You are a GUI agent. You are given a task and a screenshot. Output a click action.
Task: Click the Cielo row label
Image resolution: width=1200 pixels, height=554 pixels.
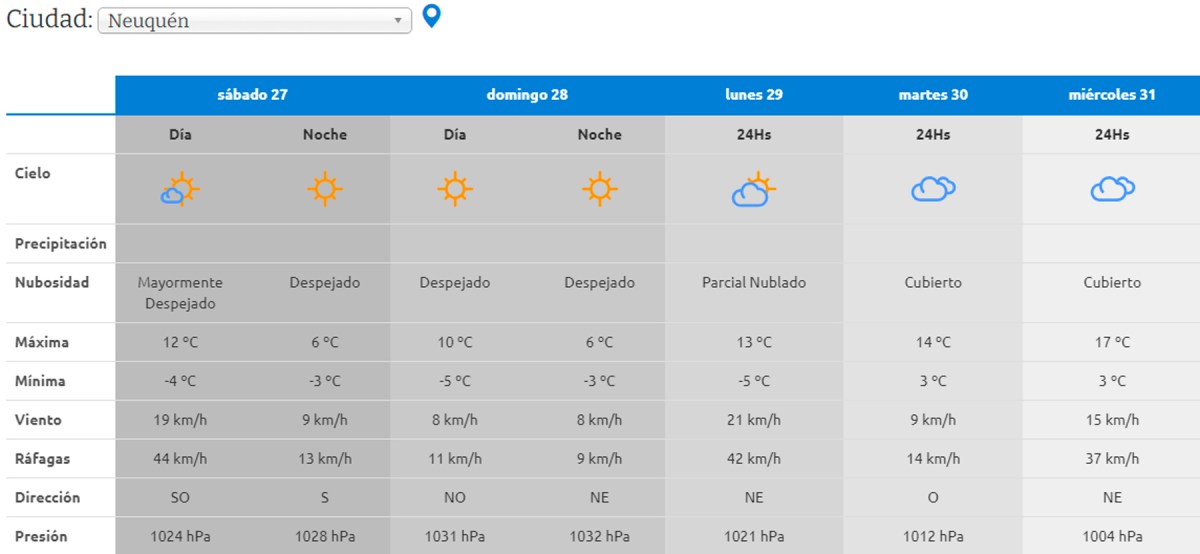coord(33,173)
